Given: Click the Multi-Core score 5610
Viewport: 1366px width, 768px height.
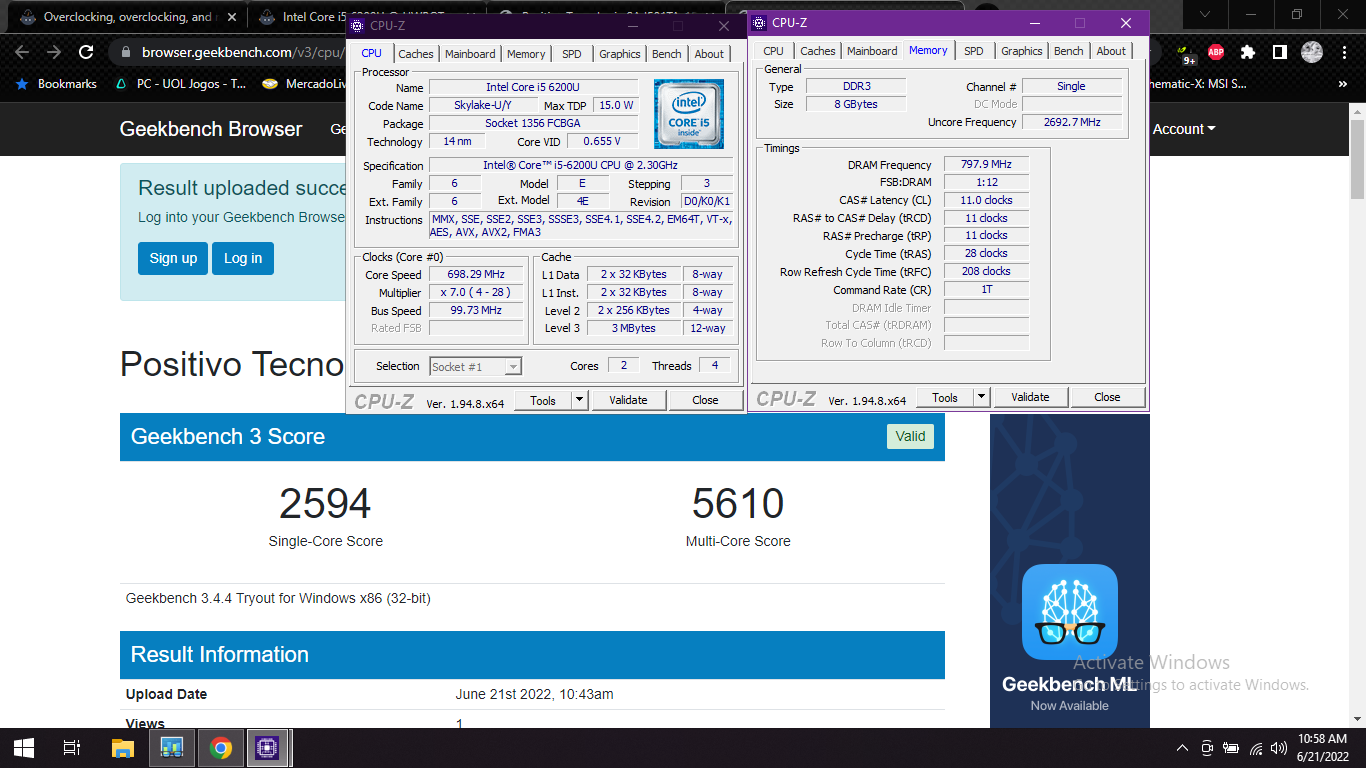Looking at the screenshot, I should click(738, 503).
